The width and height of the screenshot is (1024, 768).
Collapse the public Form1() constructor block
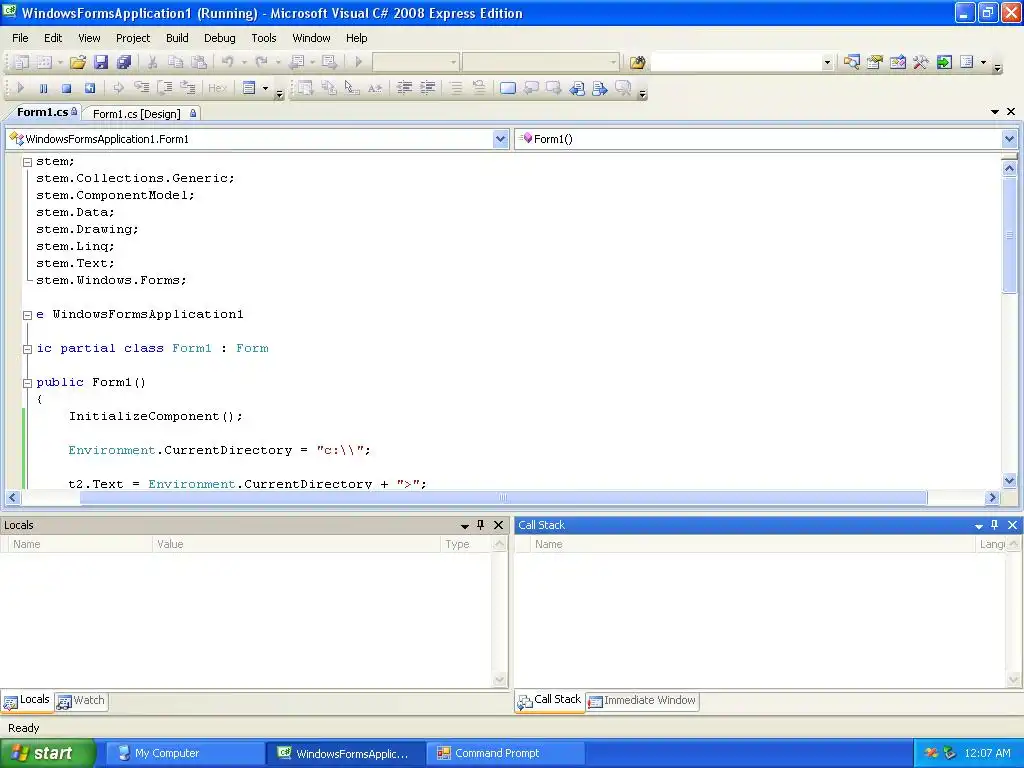pos(27,383)
